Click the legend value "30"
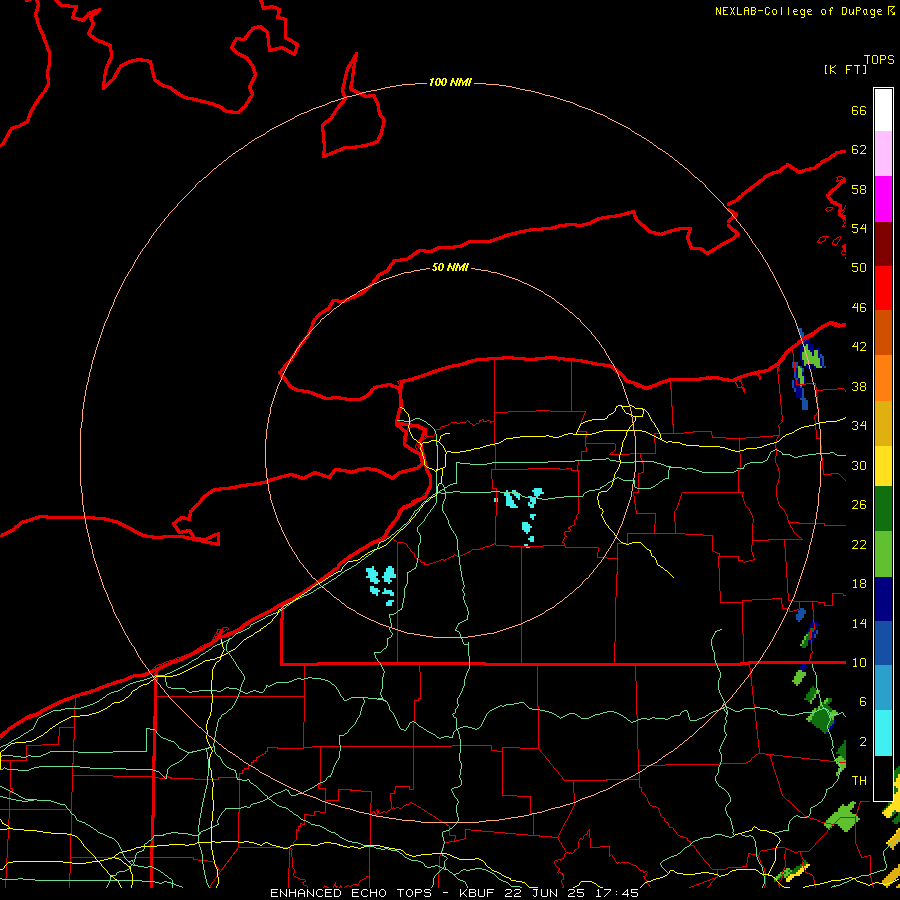The width and height of the screenshot is (900, 900). coord(859,465)
